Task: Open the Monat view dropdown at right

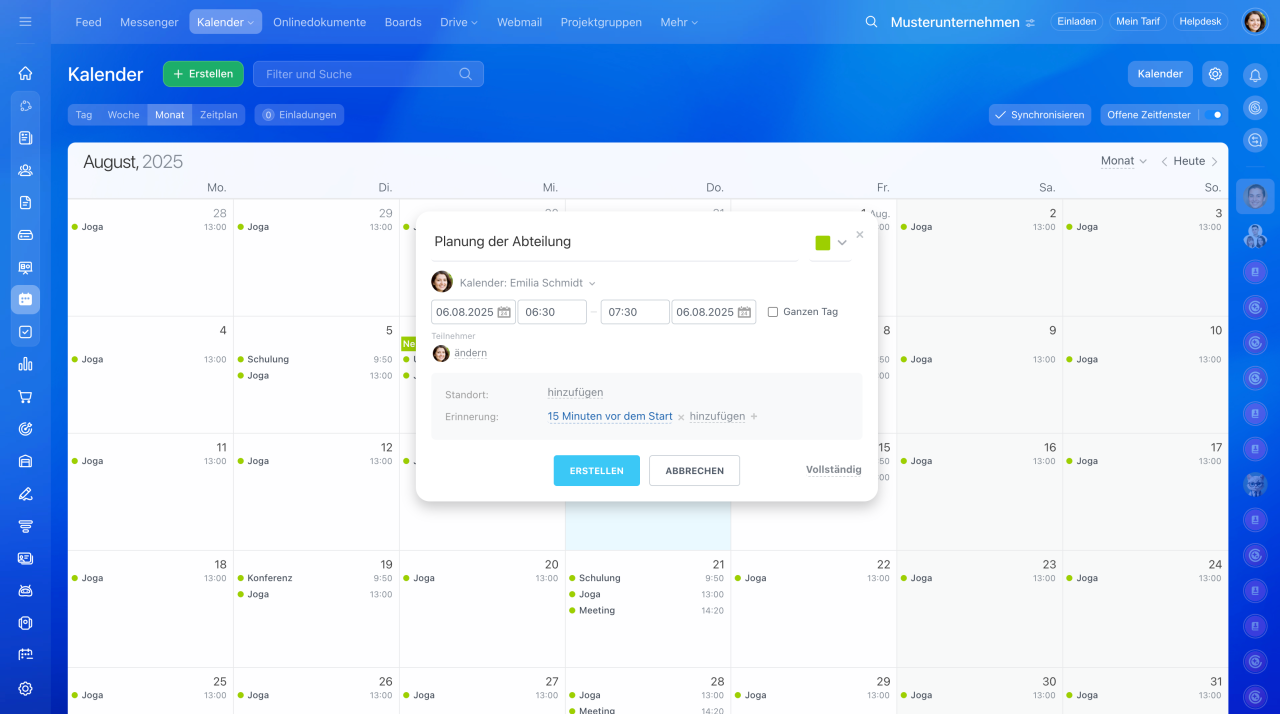Action: 1123,161
